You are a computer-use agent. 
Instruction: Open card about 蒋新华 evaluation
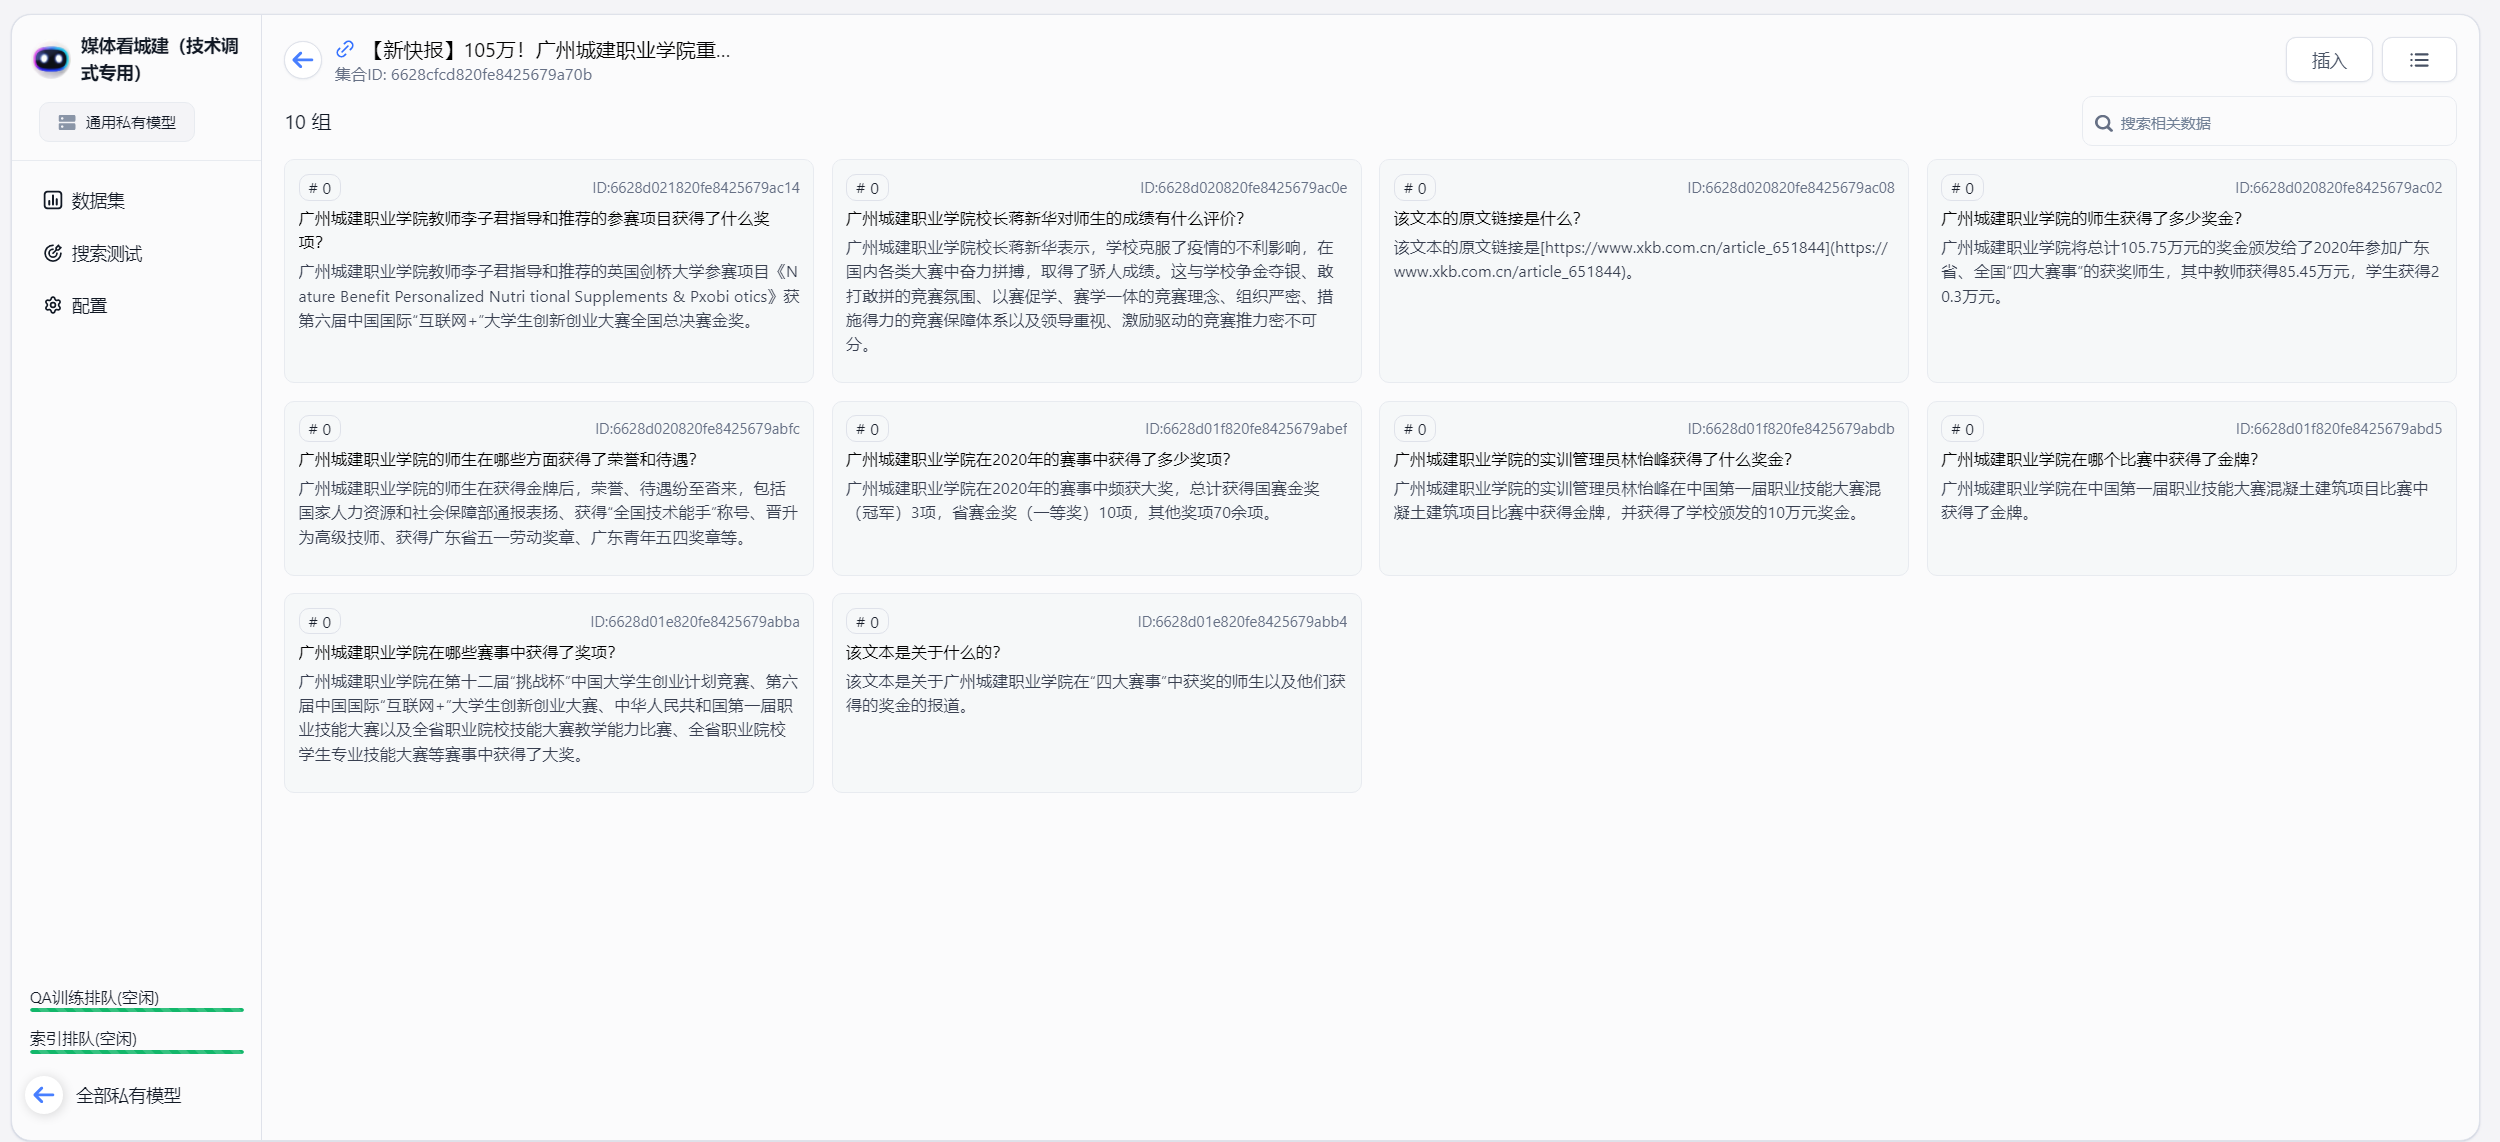tap(1095, 270)
